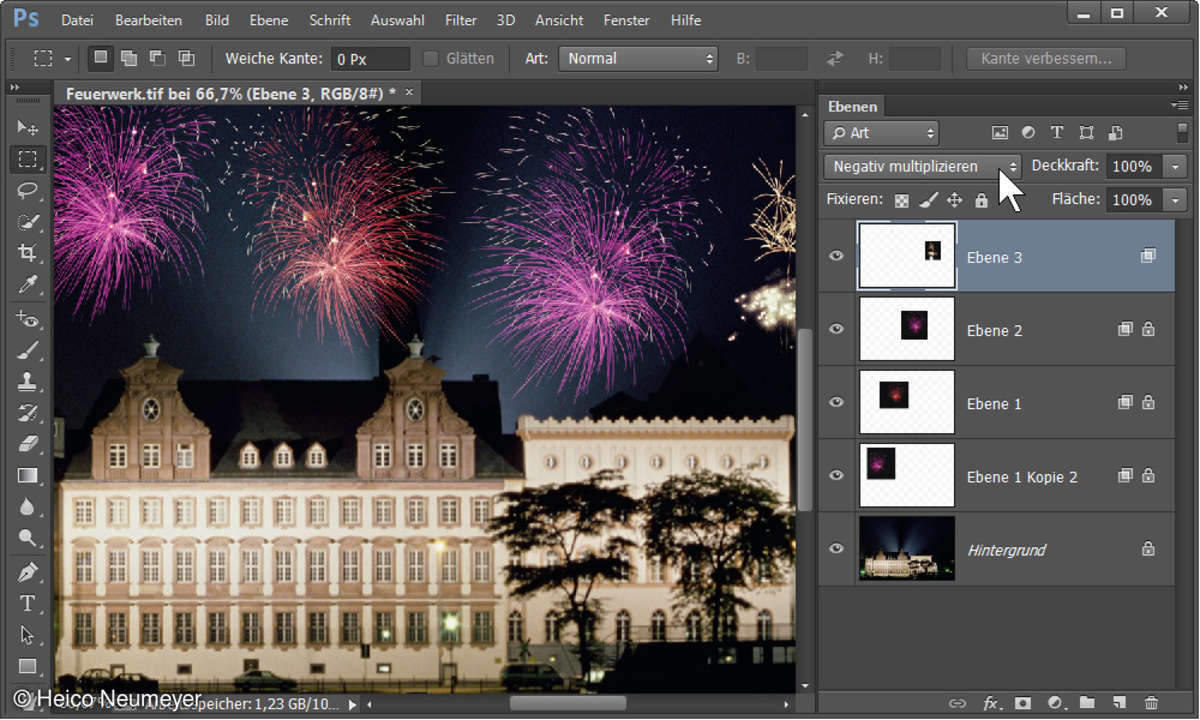This screenshot has height=720, width=1200.
Task: Hide the Ebene 3 layer
Action: pyautogui.click(x=836, y=256)
